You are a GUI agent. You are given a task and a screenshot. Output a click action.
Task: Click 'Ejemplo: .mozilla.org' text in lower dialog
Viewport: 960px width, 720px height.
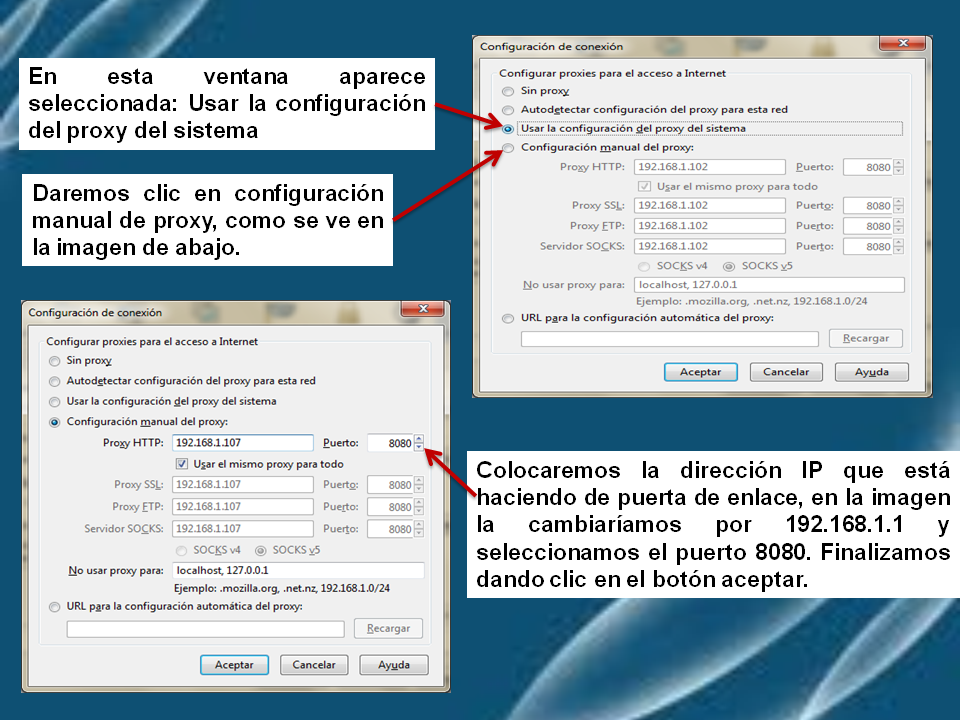point(282,588)
